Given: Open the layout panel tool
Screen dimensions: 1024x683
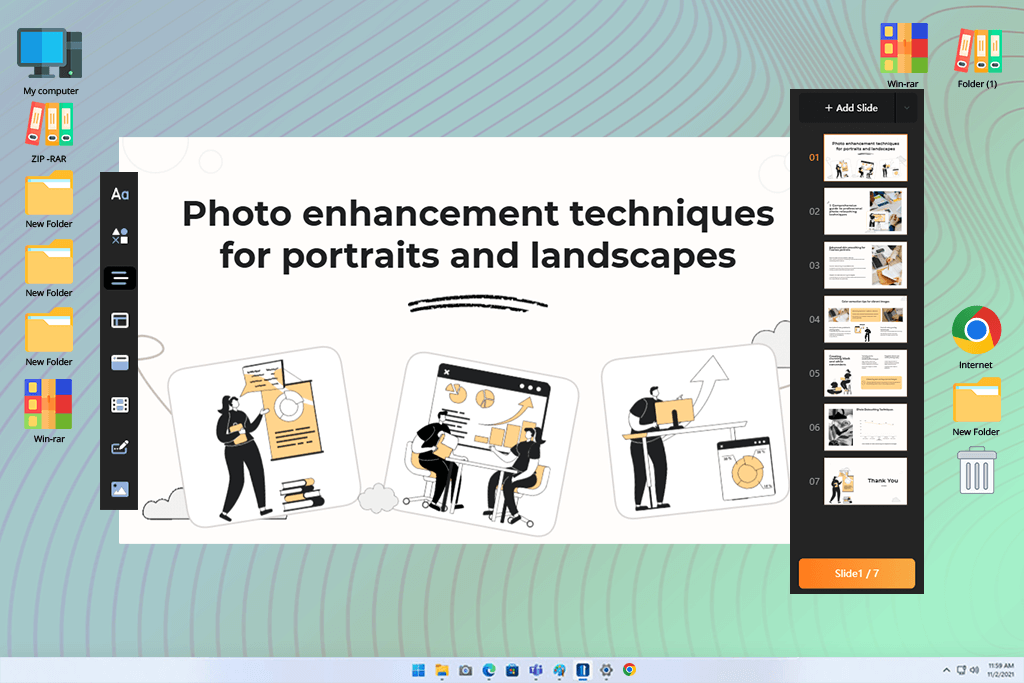Looking at the screenshot, I should 120,320.
